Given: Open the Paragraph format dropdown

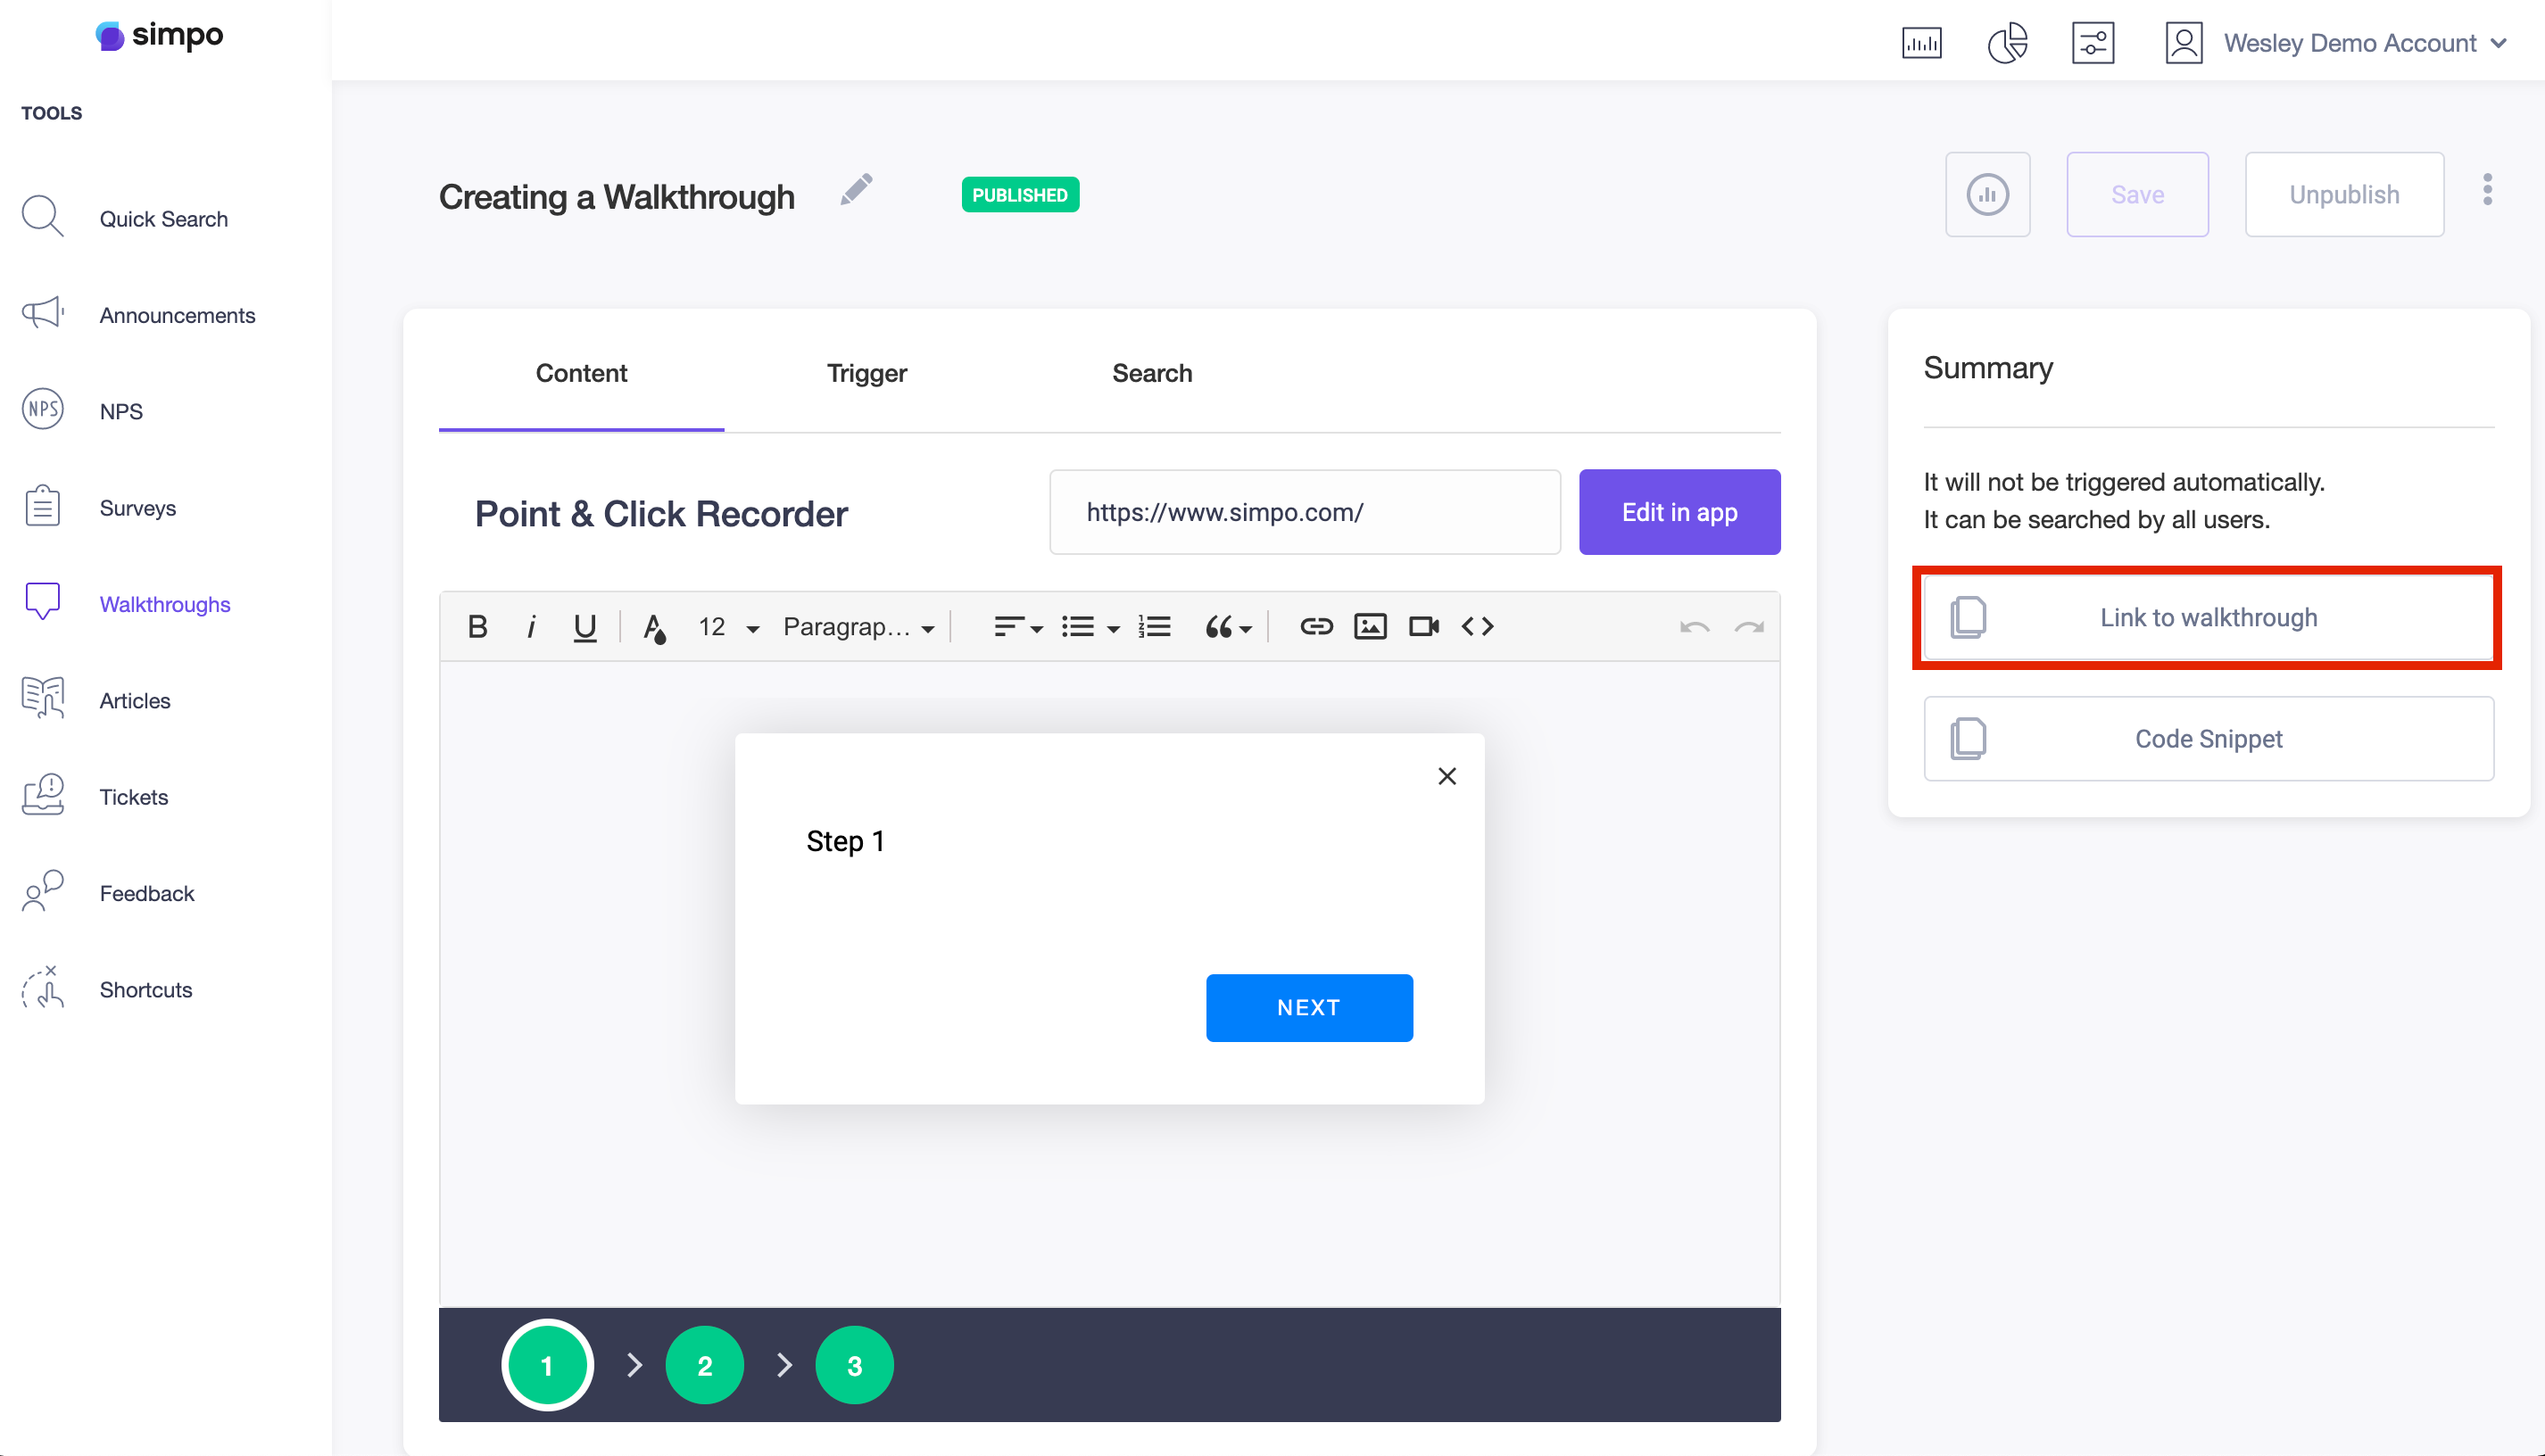Looking at the screenshot, I should (x=859, y=627).
